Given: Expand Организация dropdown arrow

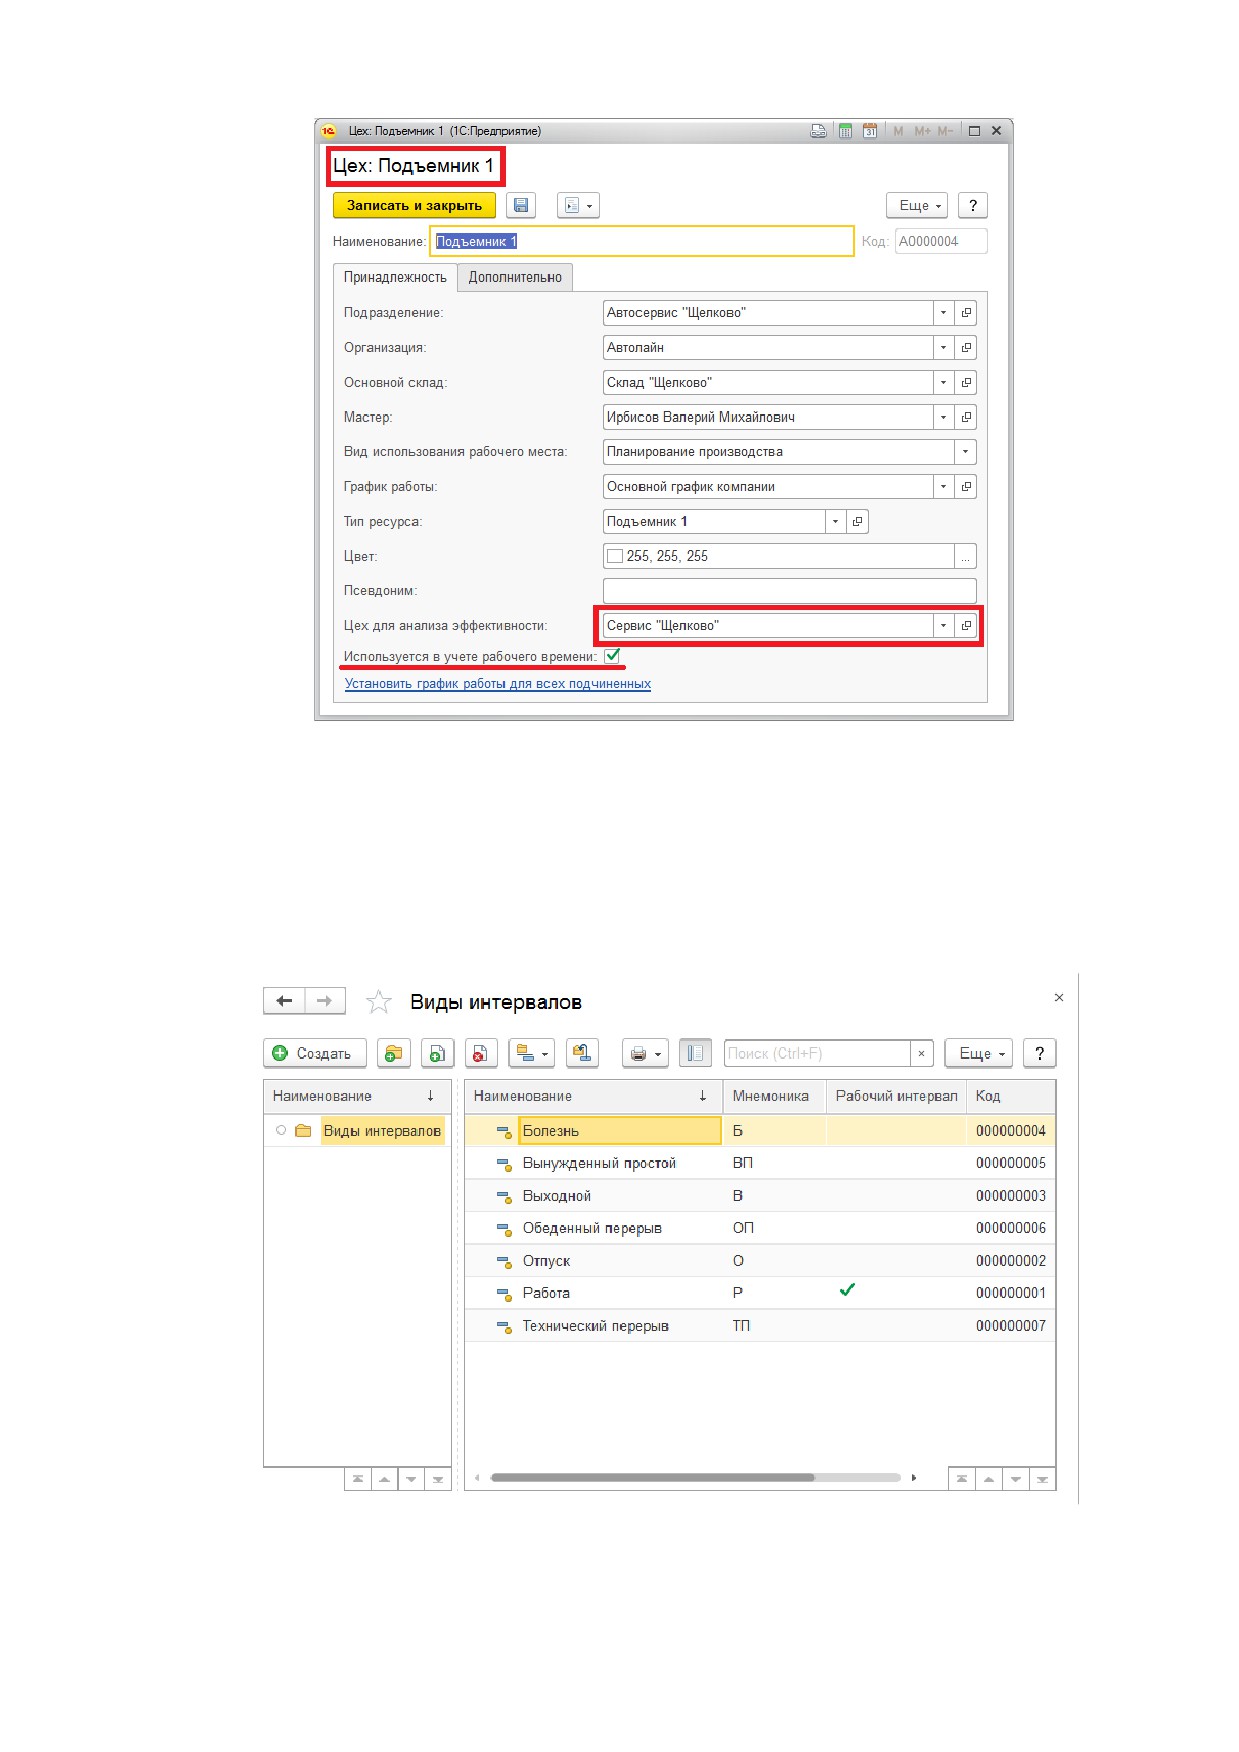Looking at the screenshot, I should [943, 348].
